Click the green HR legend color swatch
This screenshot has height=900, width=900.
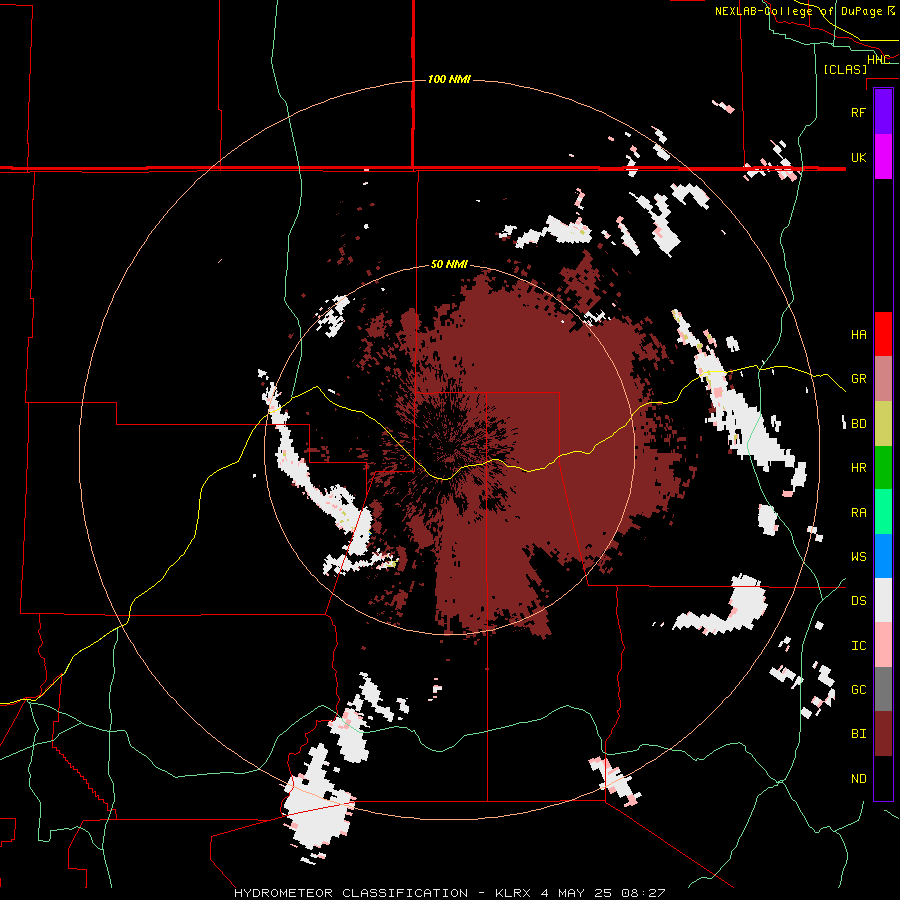pos(883,468)
